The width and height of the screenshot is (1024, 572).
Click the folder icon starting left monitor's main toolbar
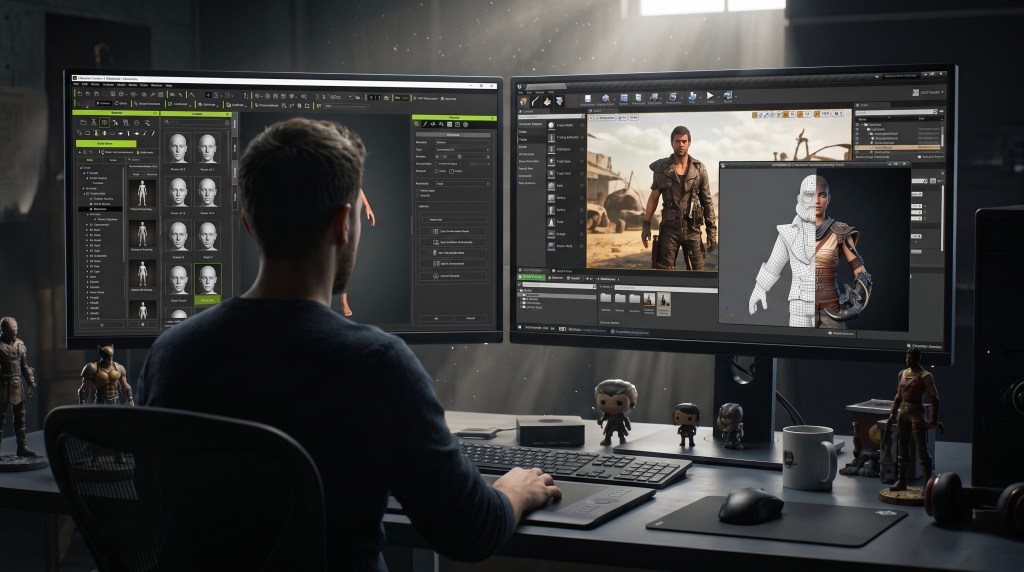coord(80,94)
